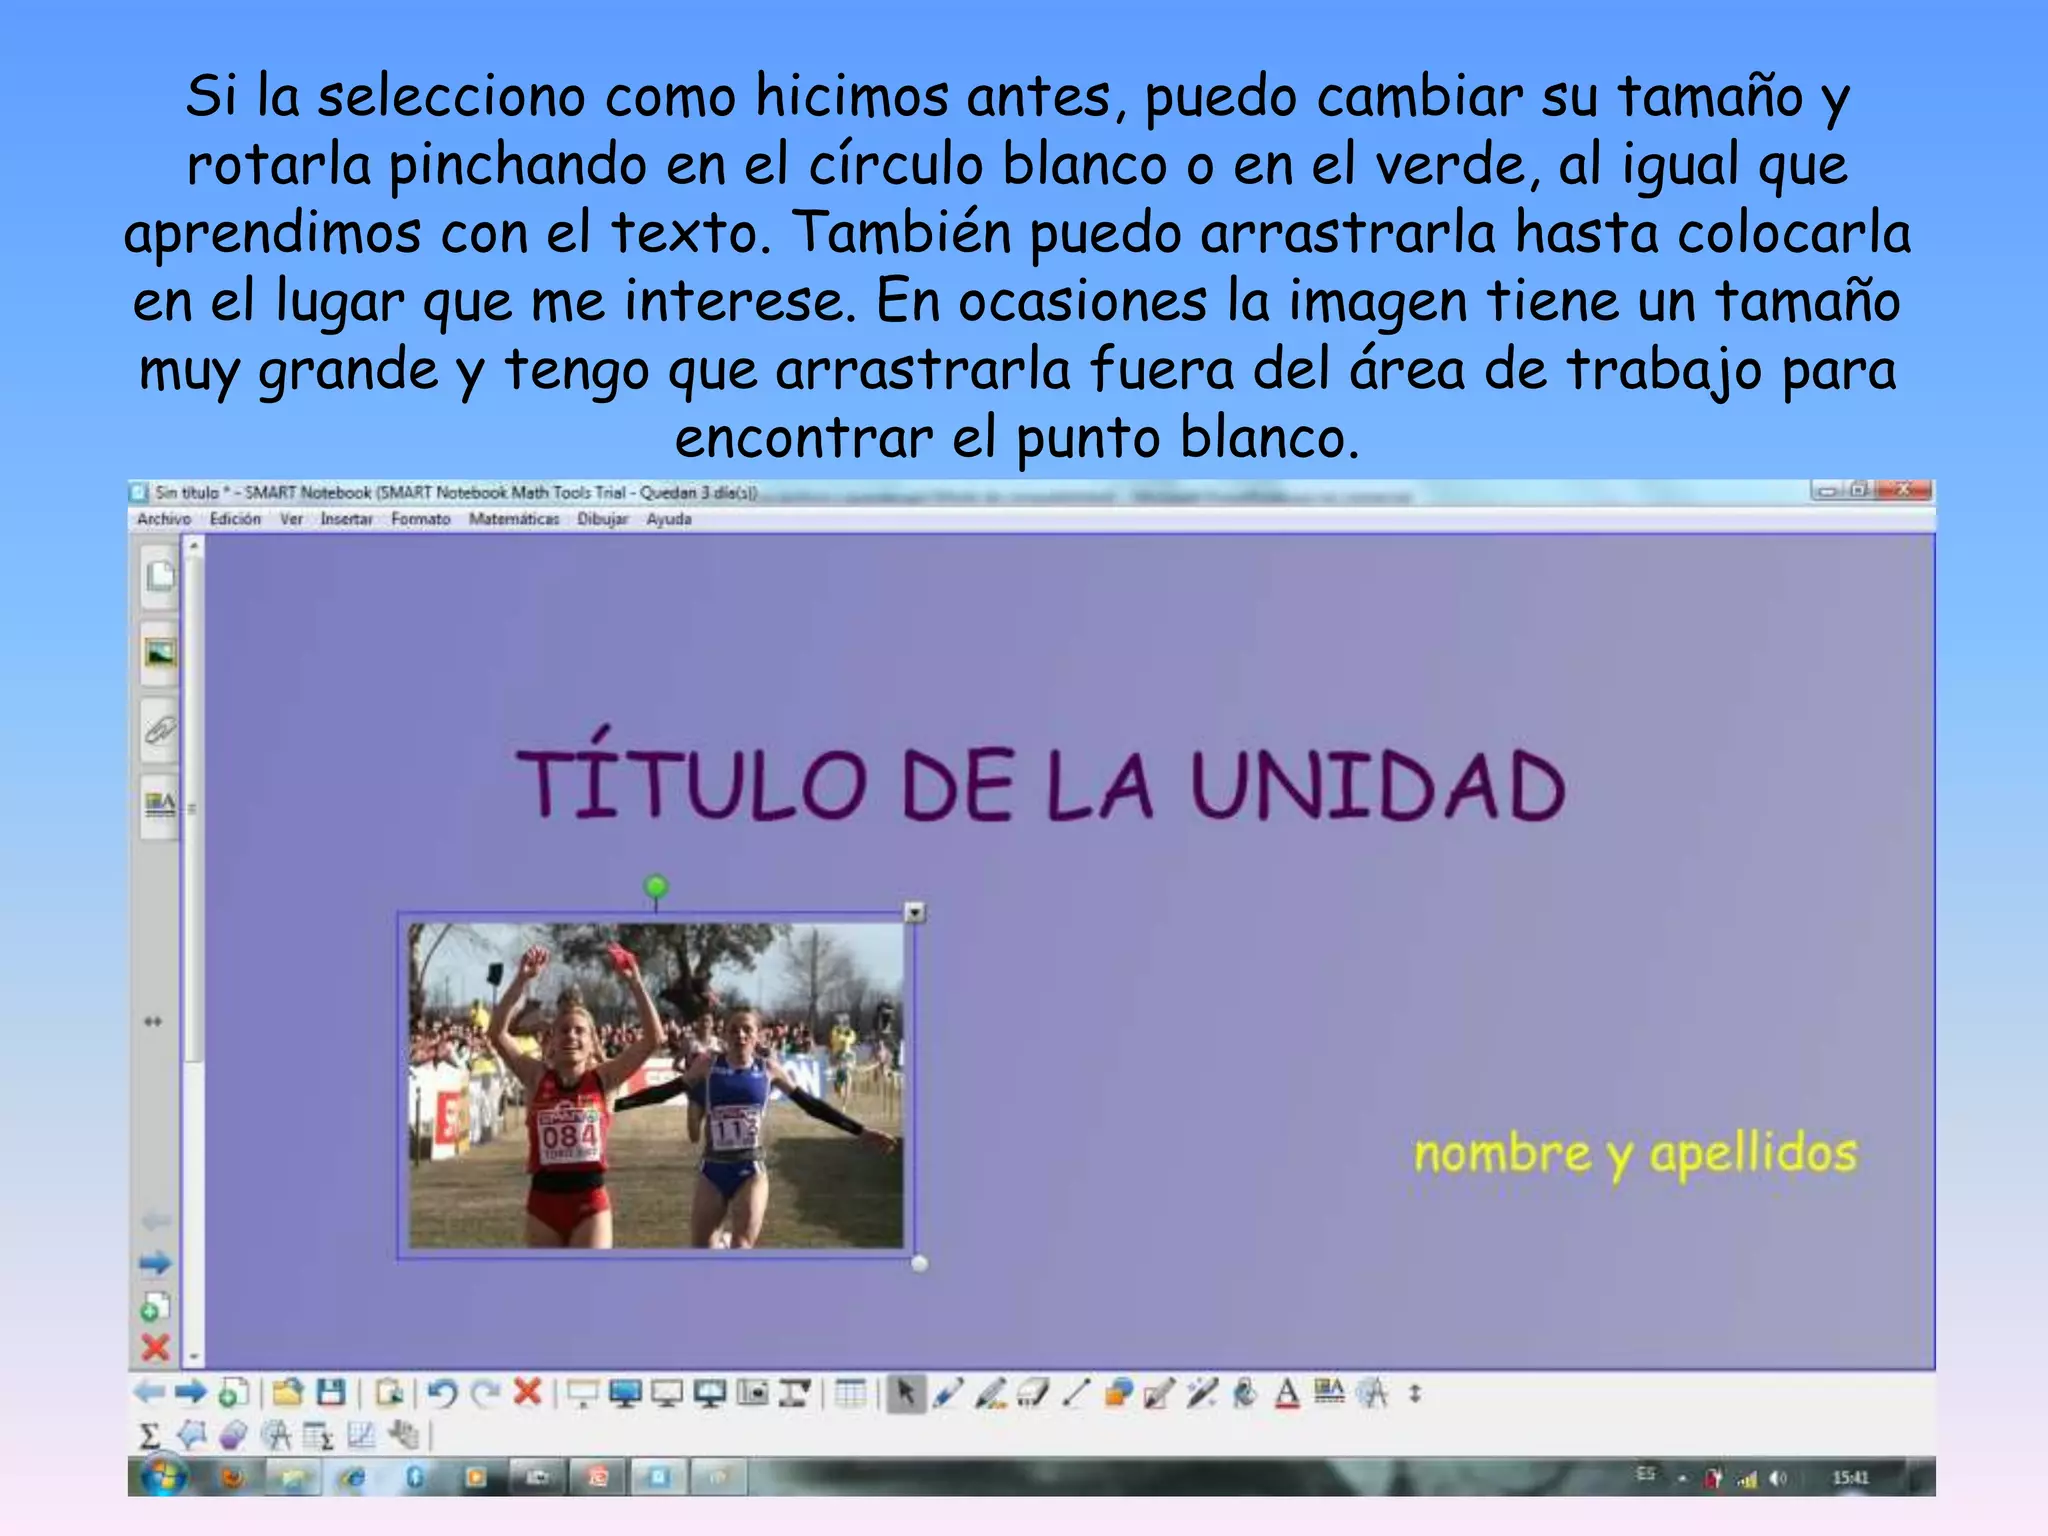Click the sidebar grey previous page arrow
Image resolution: width=2048 pixels, height=1536 pixels.
click(x=156, y=1221)
